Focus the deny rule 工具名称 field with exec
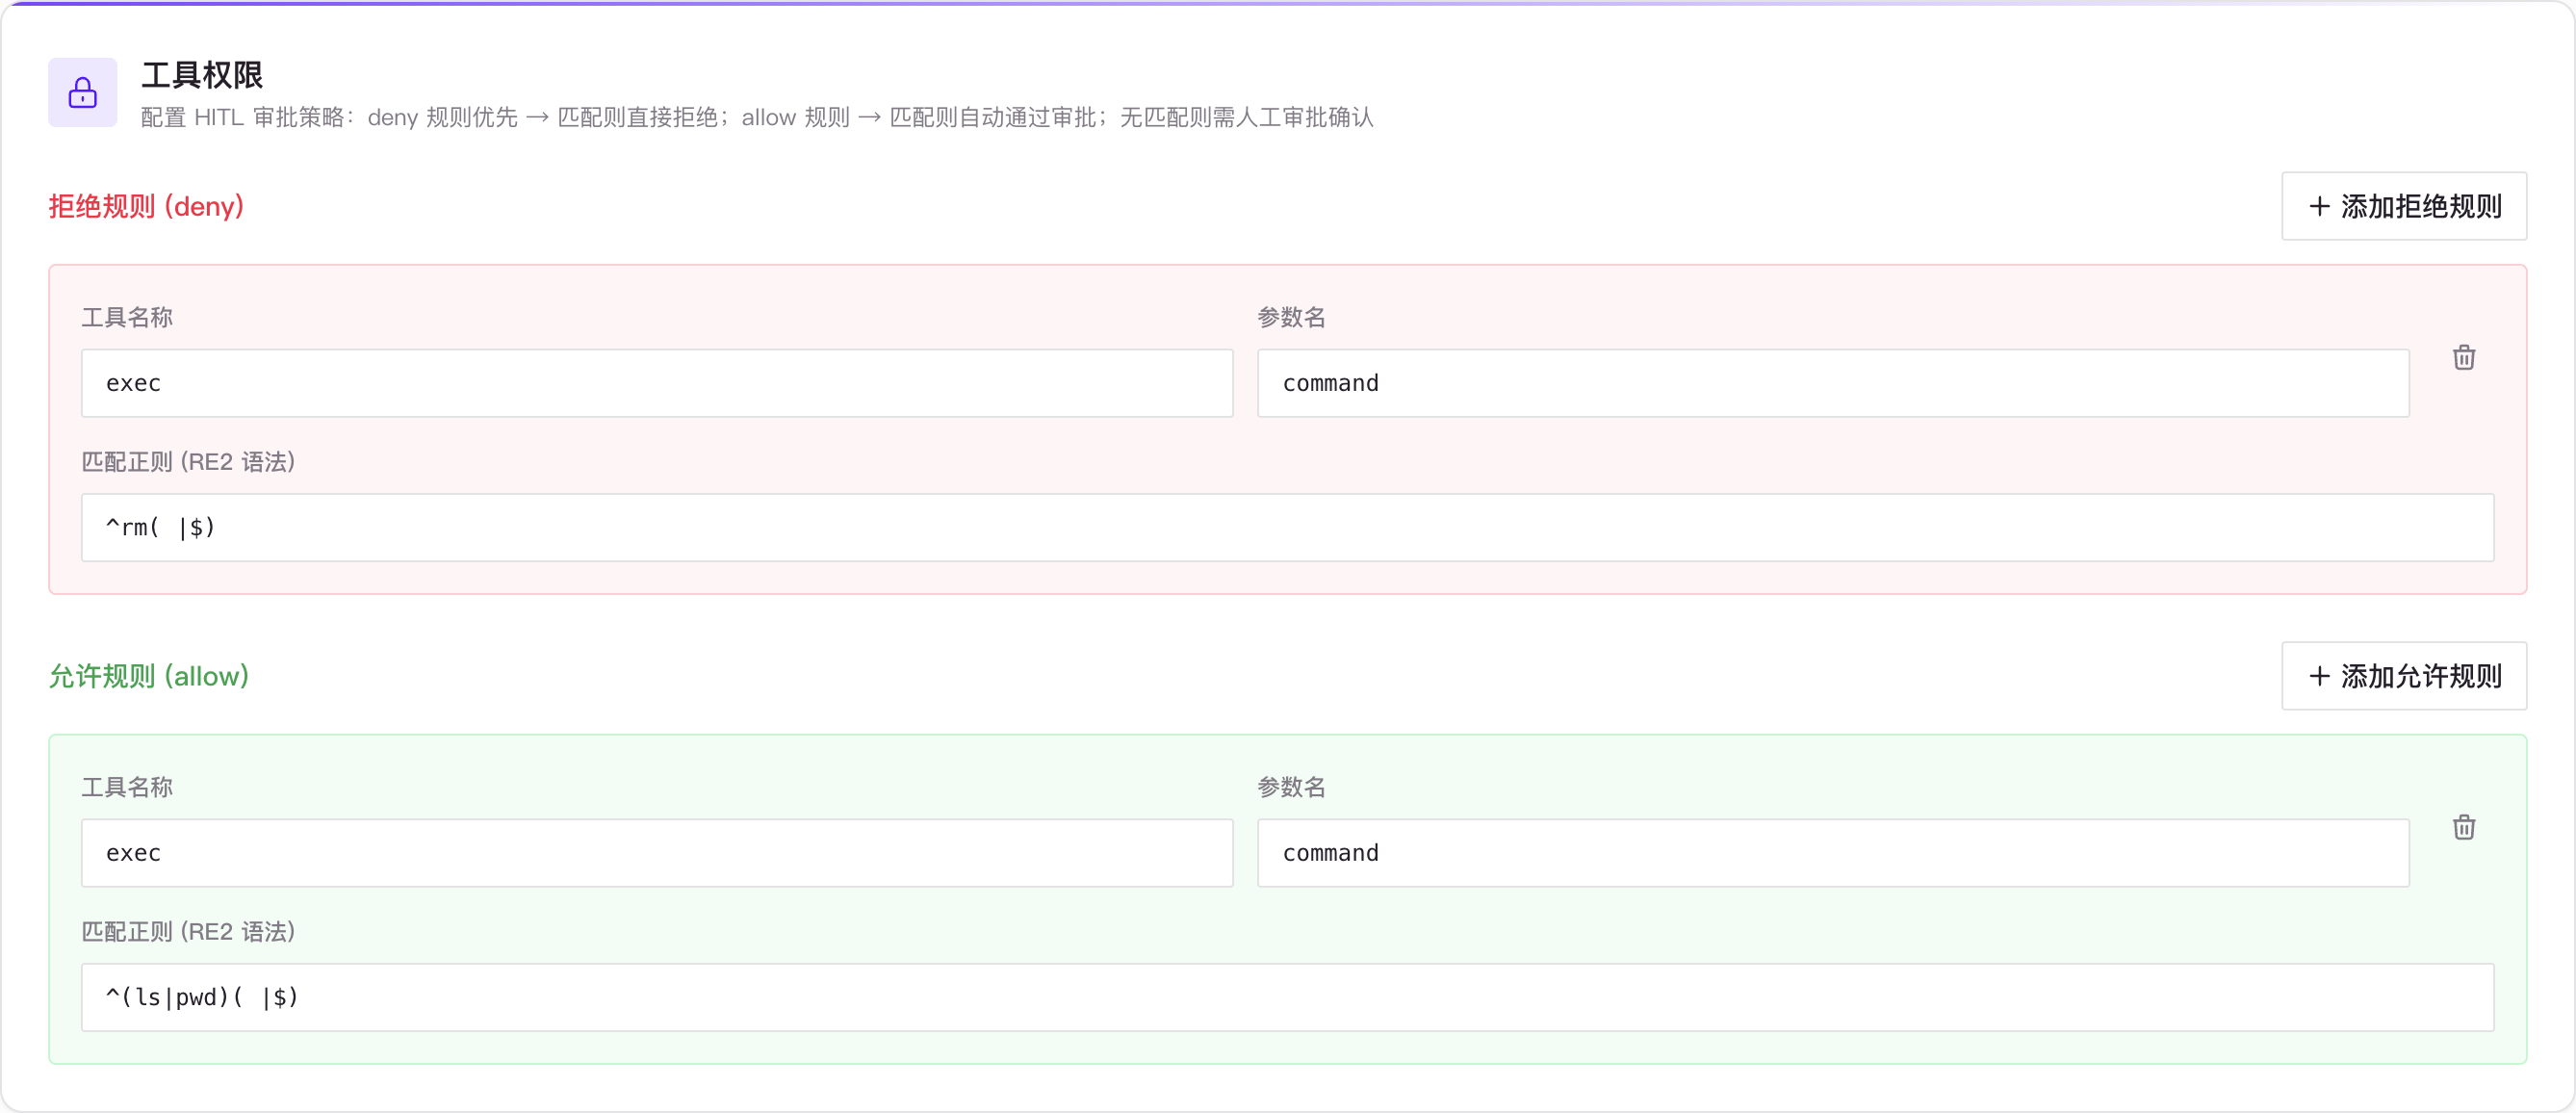Image resolution: width=2576 pixels, height=1113 pixels. pos(656,383)
